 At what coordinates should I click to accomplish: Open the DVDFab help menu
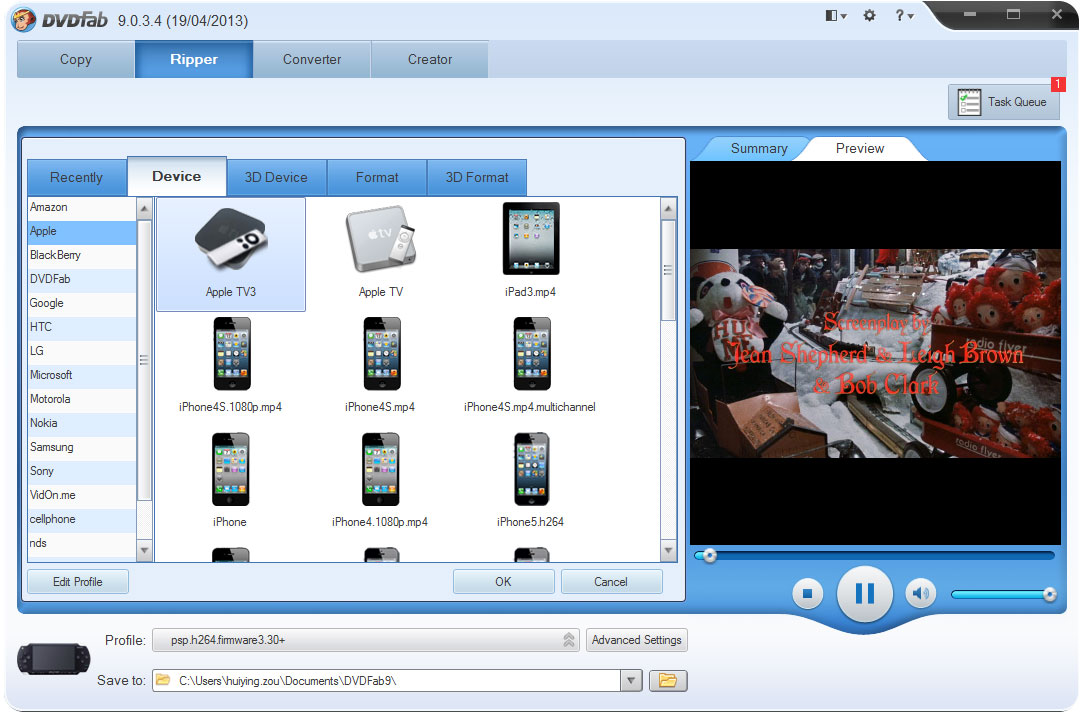point(901,16)
